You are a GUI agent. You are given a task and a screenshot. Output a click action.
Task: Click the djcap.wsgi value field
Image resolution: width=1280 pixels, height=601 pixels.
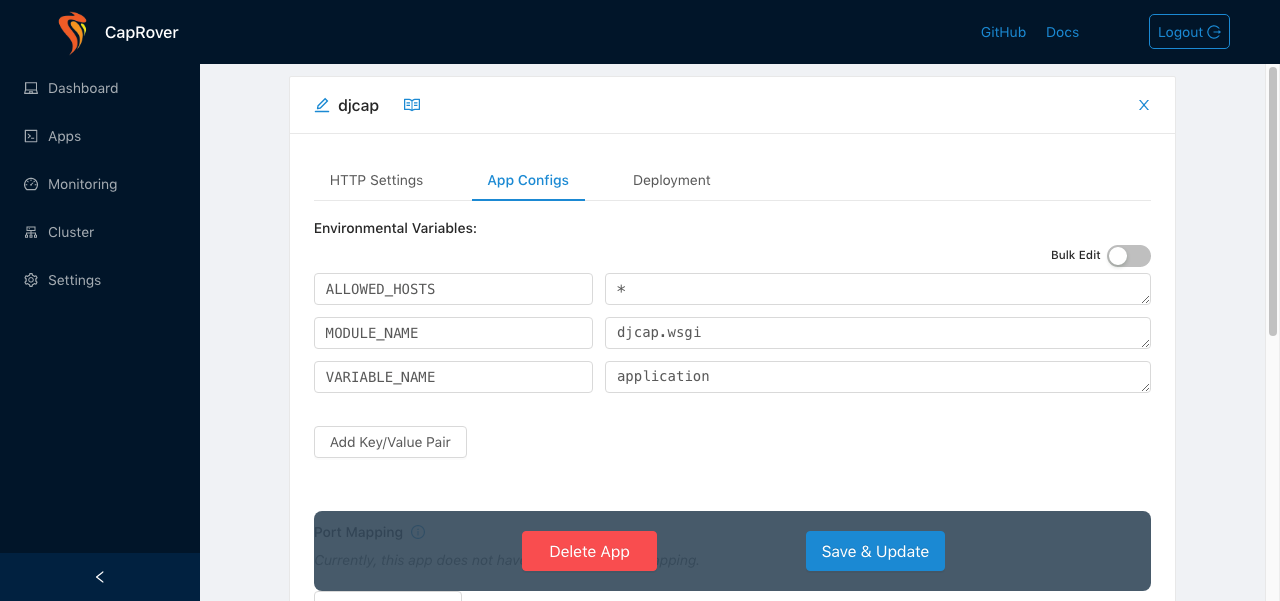(877, 333)
